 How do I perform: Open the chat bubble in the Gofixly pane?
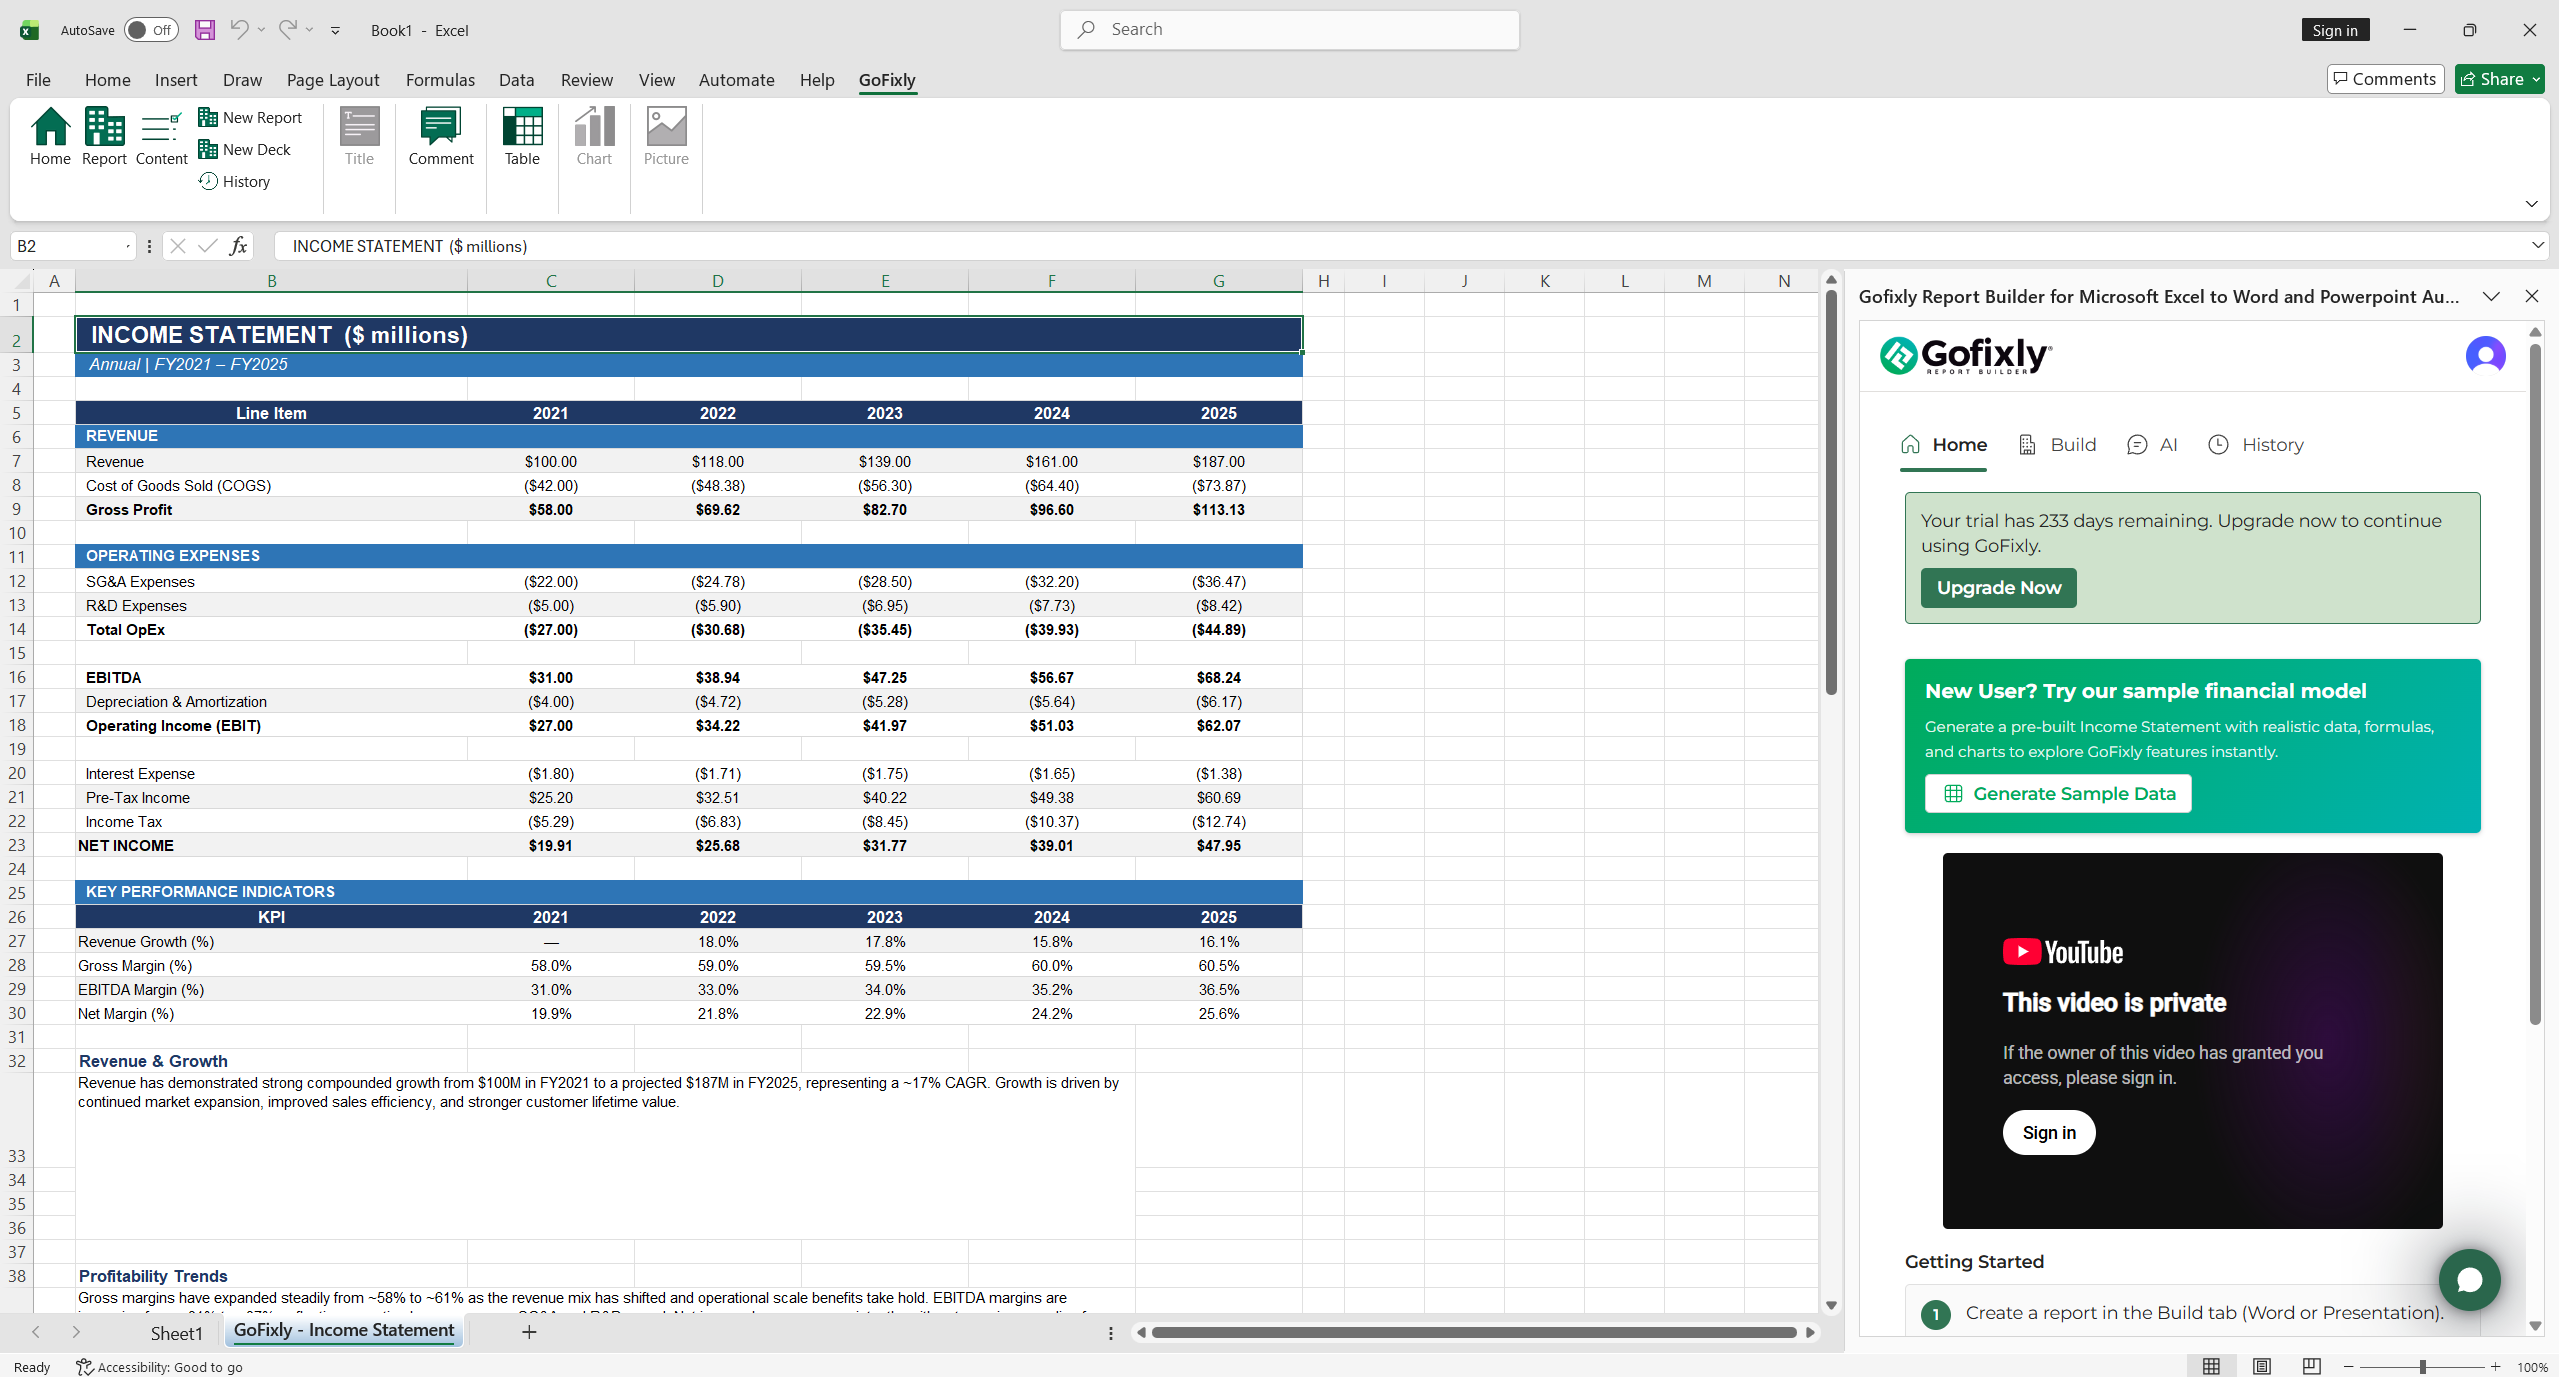(2469, 1280)
